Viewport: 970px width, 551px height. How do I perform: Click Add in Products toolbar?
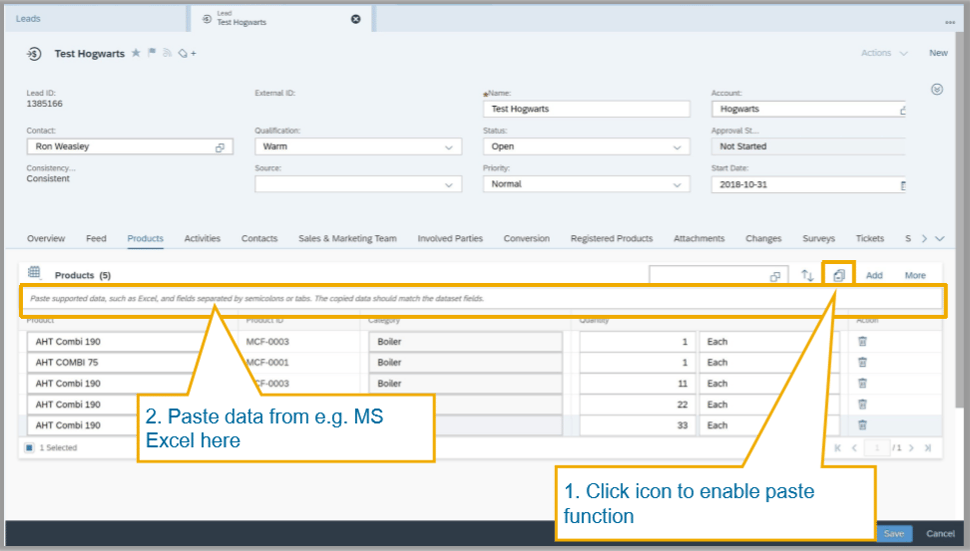point(874,275)
